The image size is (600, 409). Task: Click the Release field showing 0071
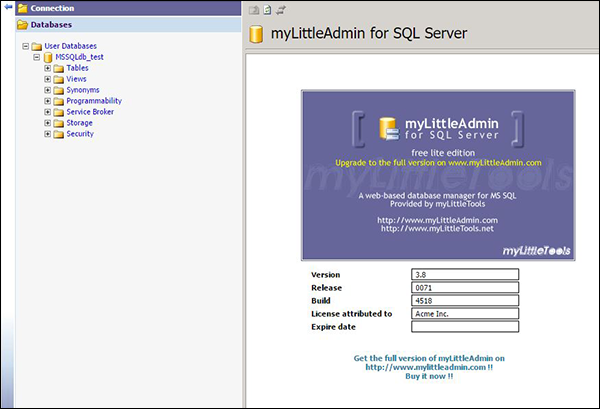[x=465, y=287]
